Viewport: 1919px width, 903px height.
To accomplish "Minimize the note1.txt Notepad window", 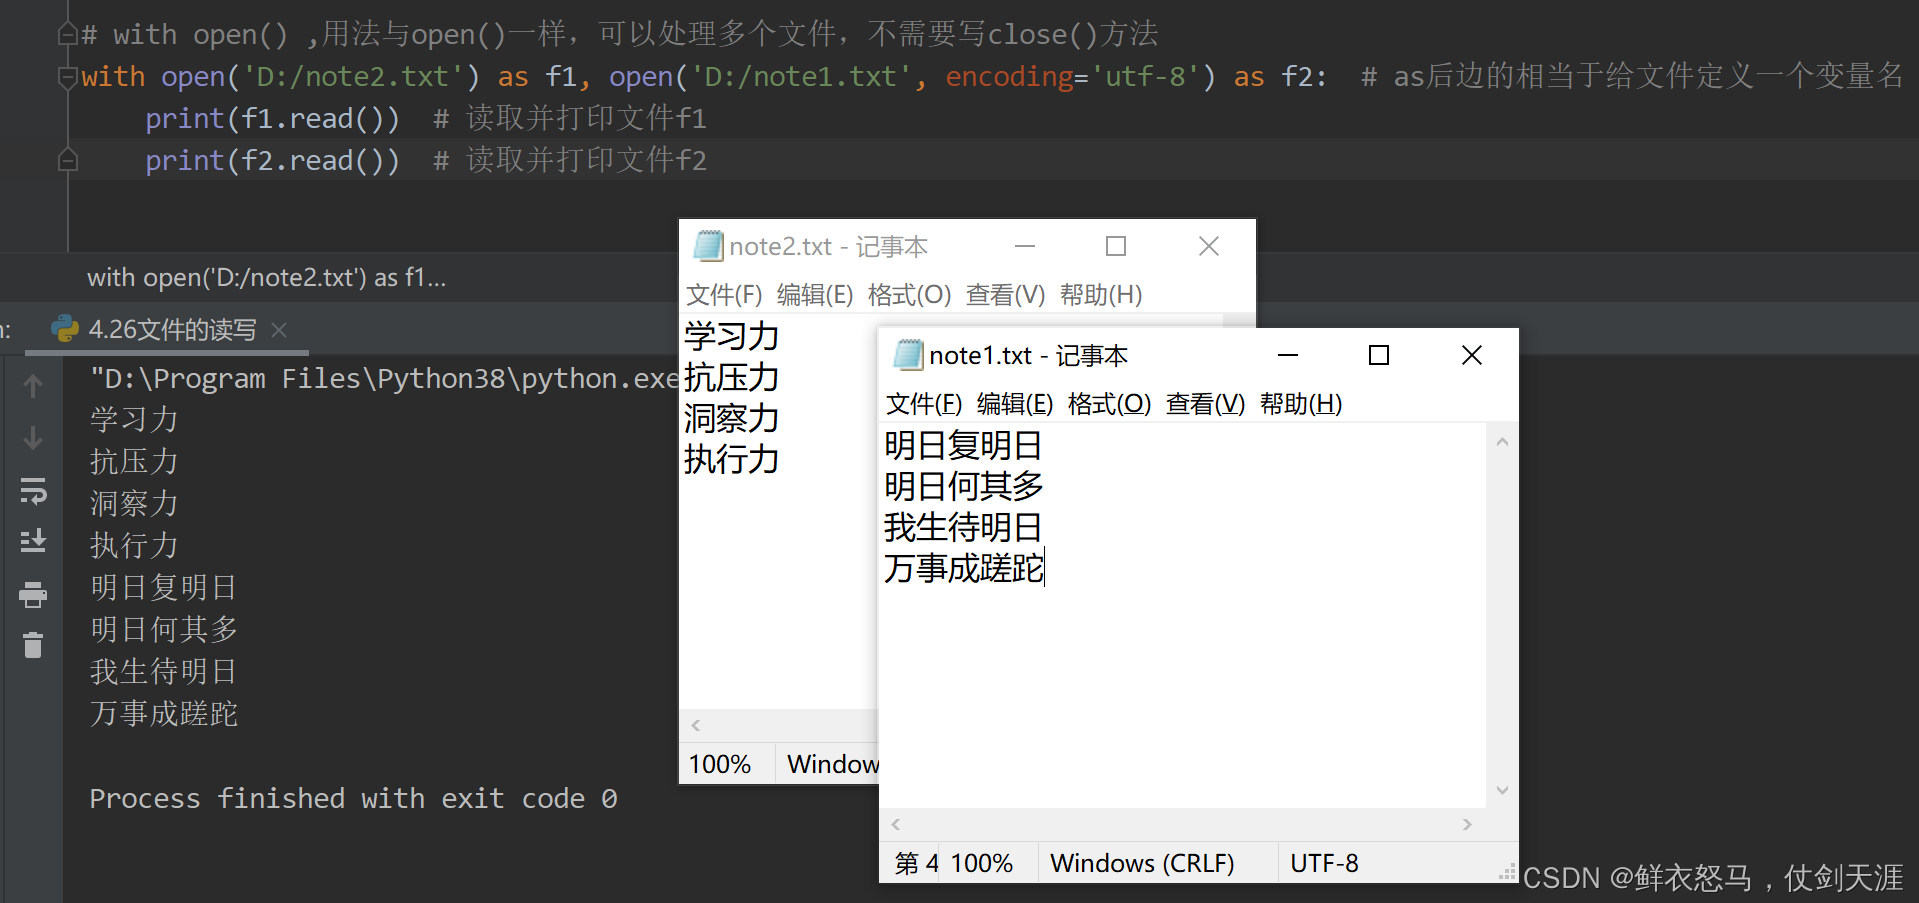I will click(x=1288, y=355).
